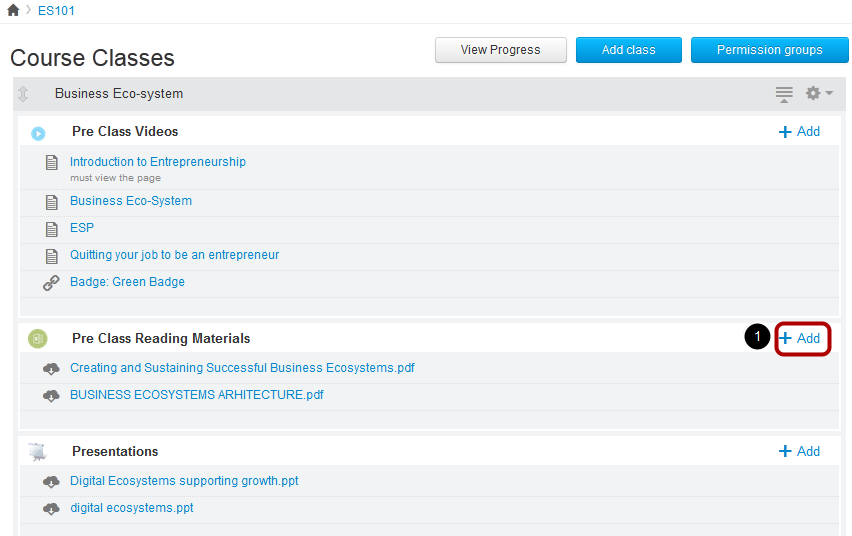Select the Business Eco-system class header
852x536 pixels.
click(119, 94)
